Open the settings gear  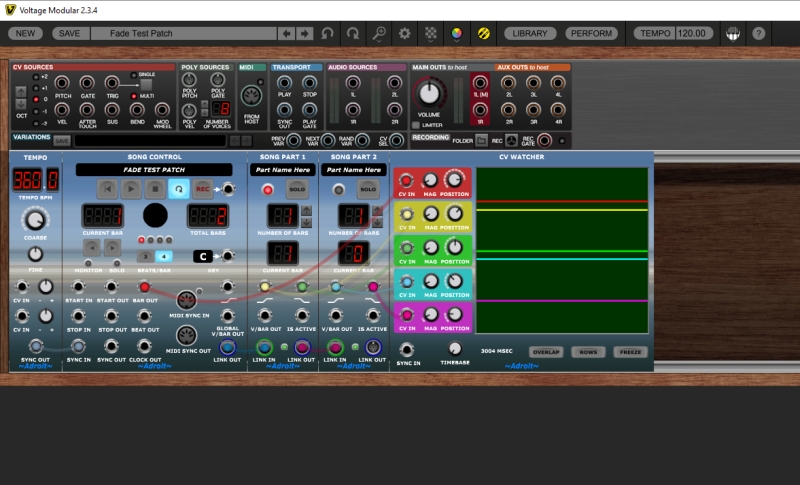[x=405, y=34]
